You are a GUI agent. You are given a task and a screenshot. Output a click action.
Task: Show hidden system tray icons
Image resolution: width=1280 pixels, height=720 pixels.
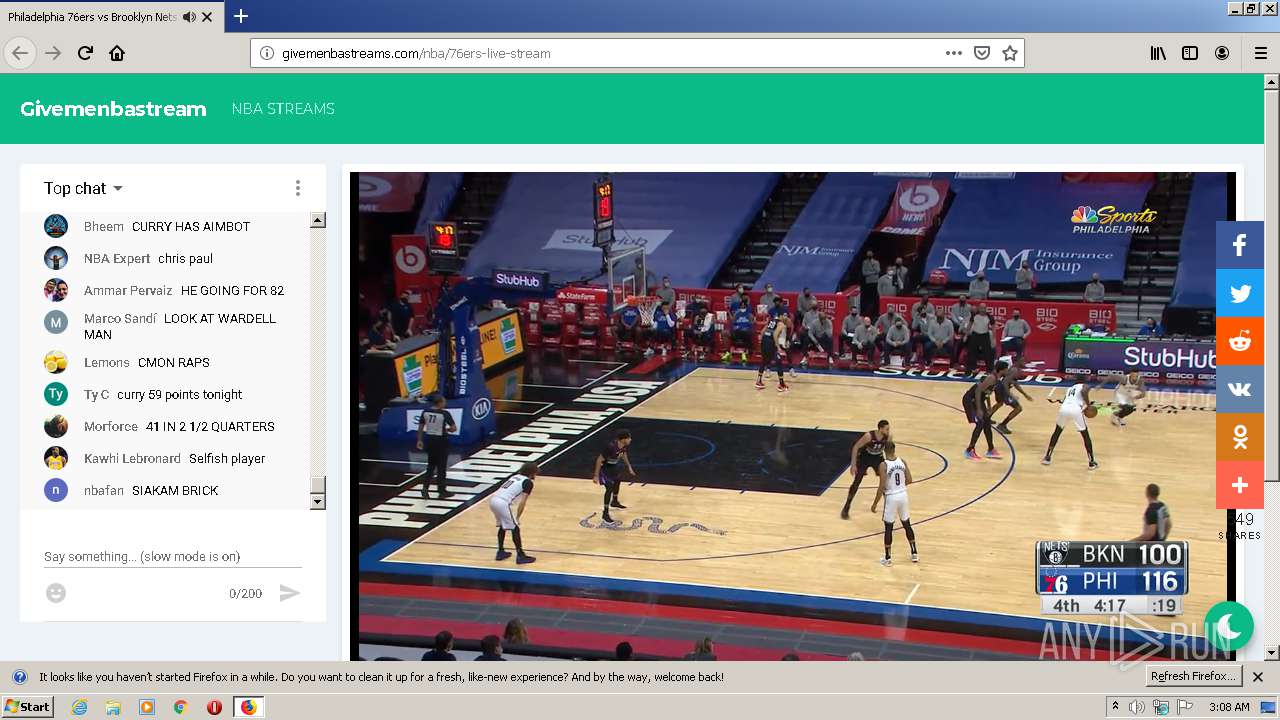(x=1116, y=707)
